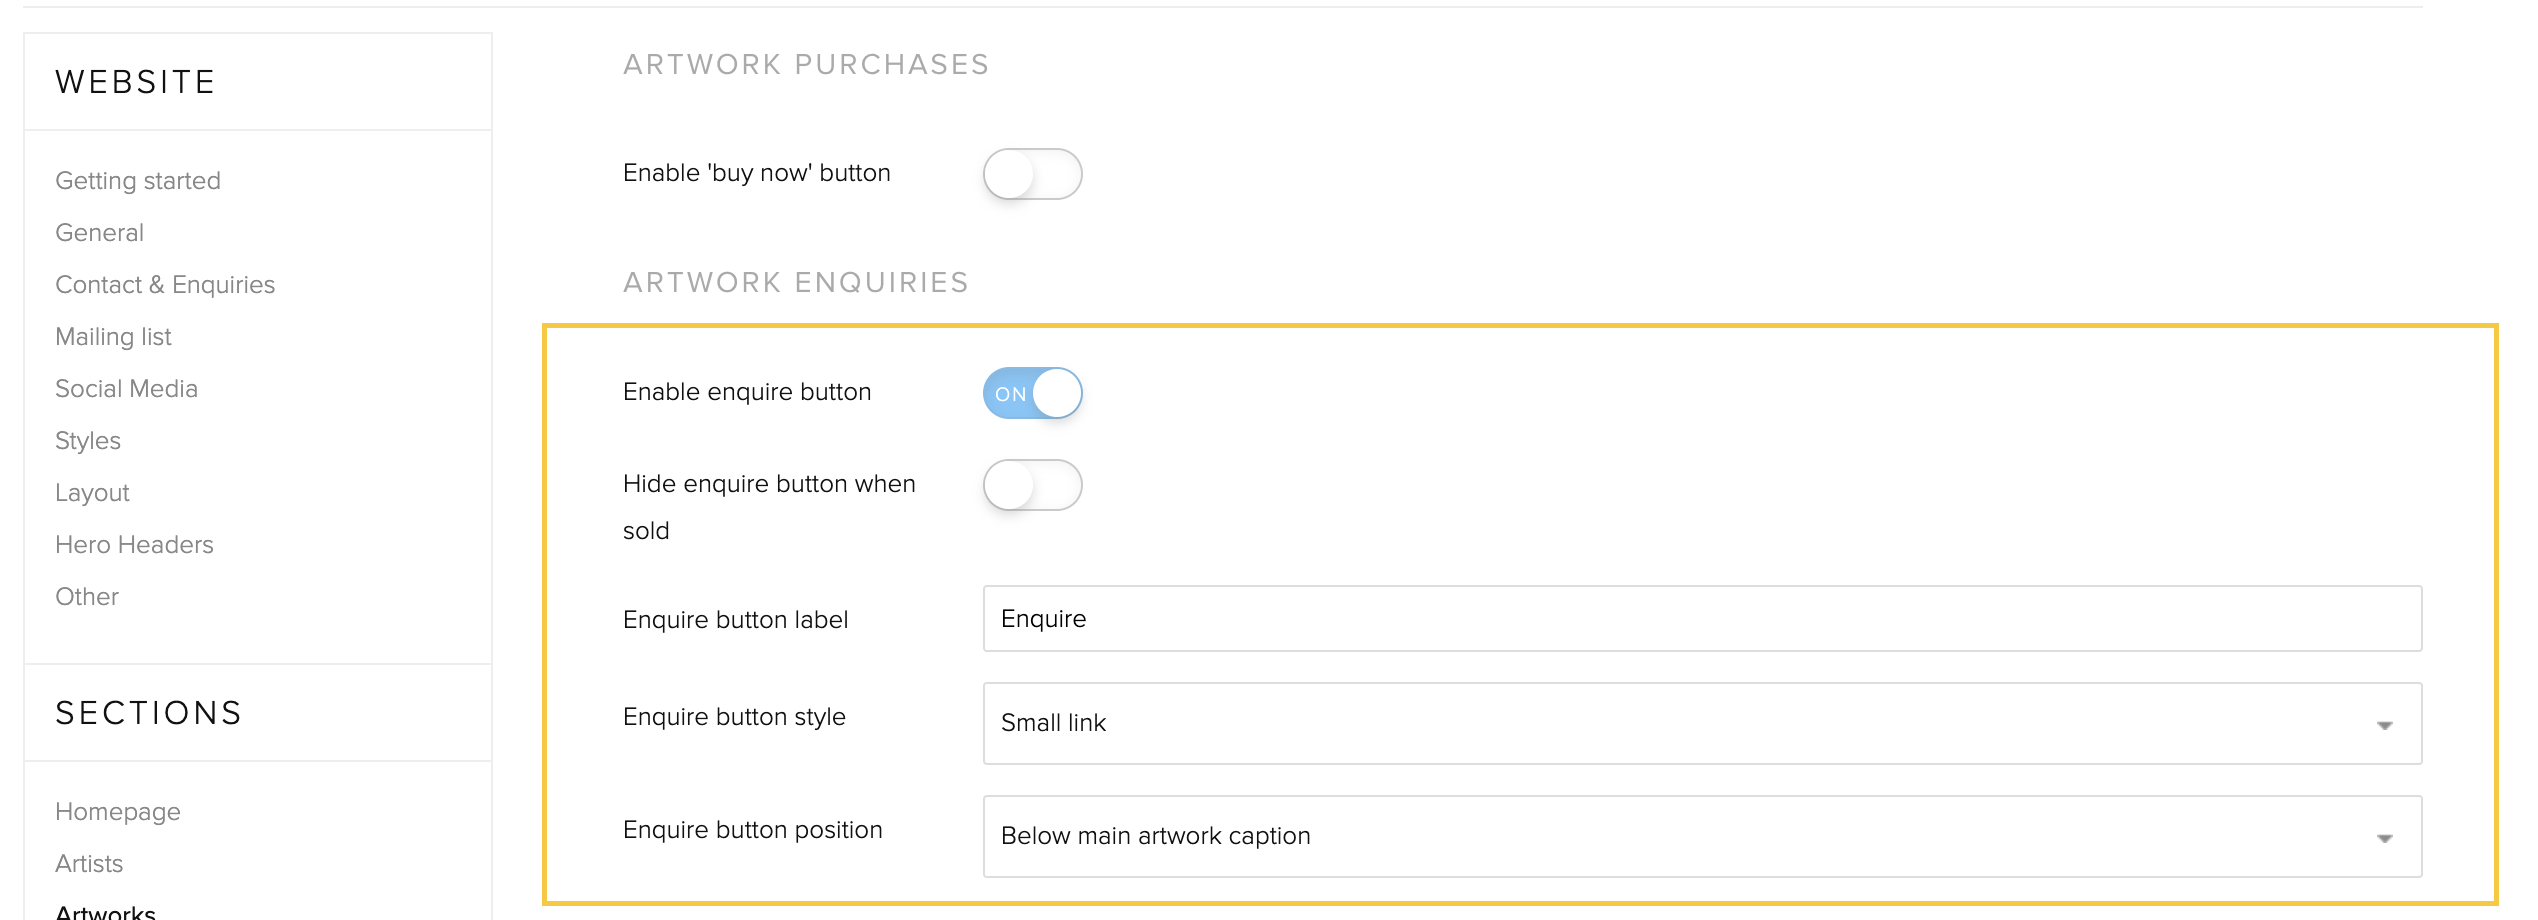
Task: Open the Enquire button style dropdown
Action: 1702,723
